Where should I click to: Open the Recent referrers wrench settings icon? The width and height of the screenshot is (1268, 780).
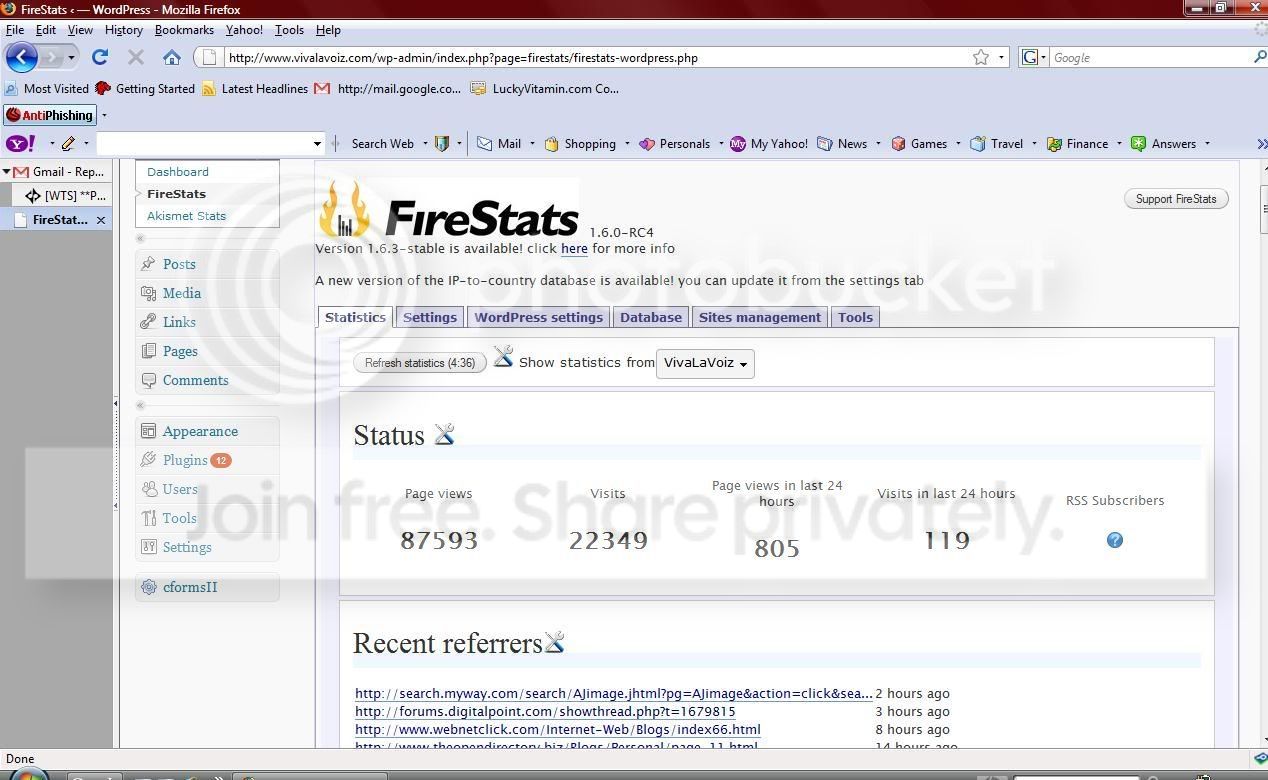pyautogui.click(x=554, y=642)
